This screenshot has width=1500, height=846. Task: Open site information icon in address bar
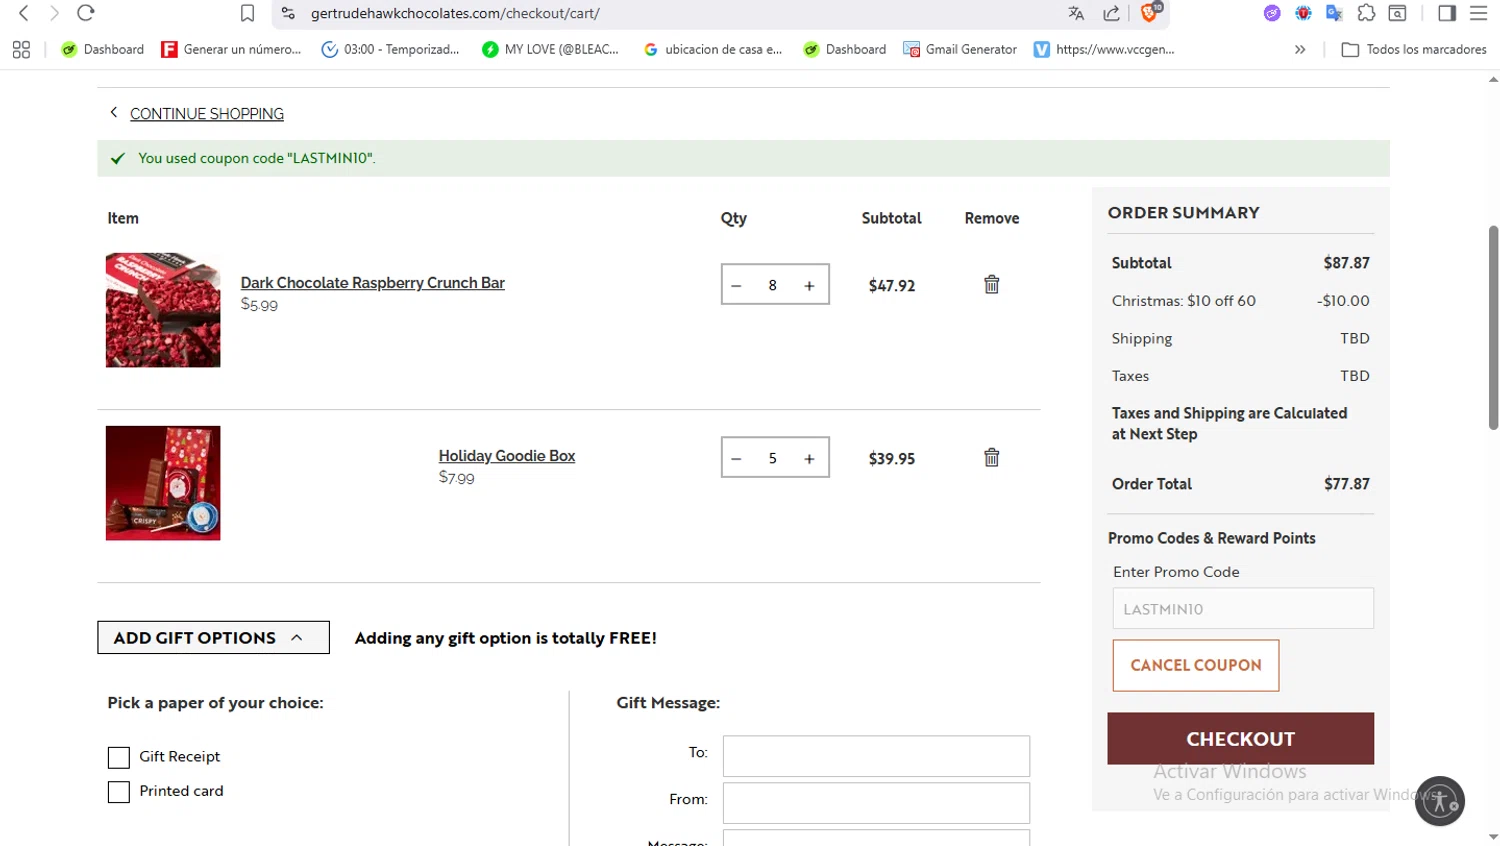click(288, 13)
